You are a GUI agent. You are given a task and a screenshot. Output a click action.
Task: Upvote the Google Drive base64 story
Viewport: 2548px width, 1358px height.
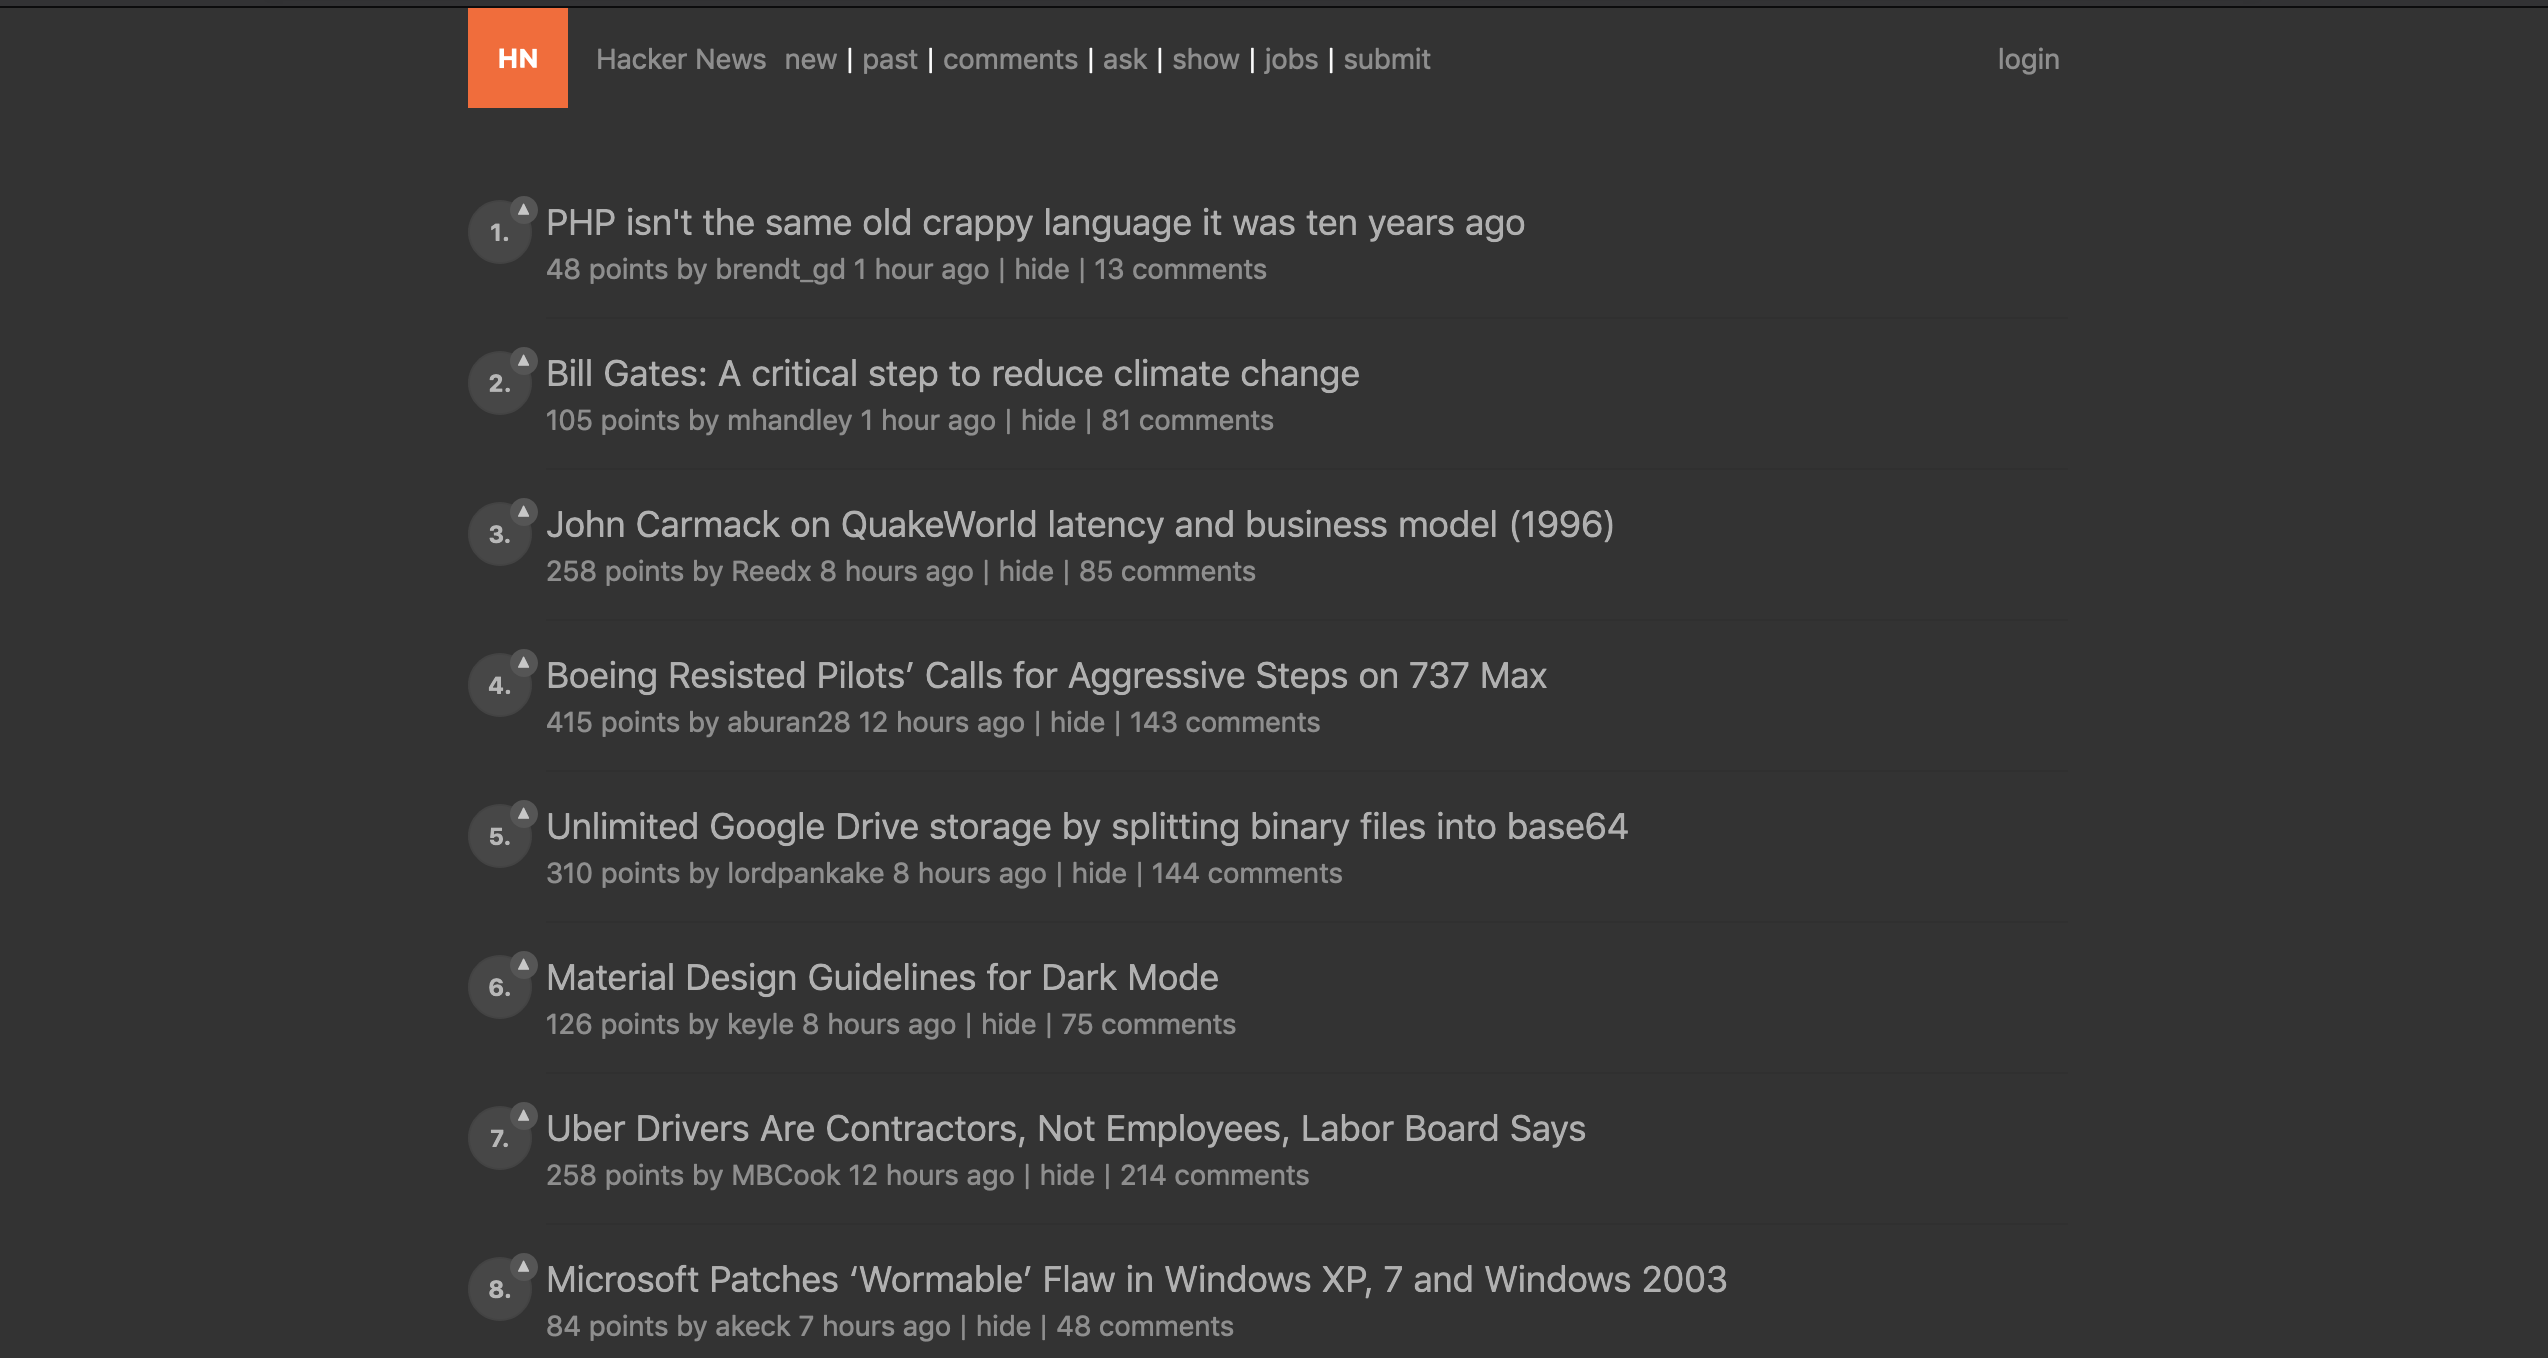524,813
